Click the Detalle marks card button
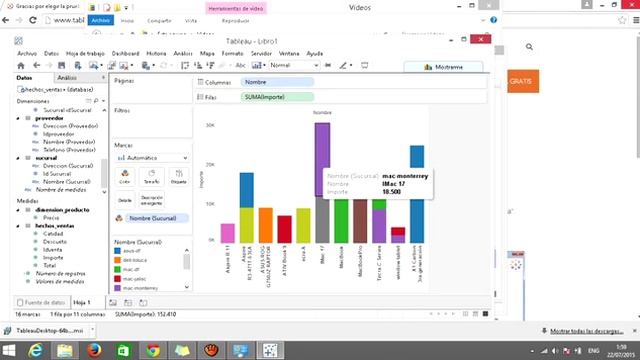The image size is (640, 360). click(x=125, y=200)
